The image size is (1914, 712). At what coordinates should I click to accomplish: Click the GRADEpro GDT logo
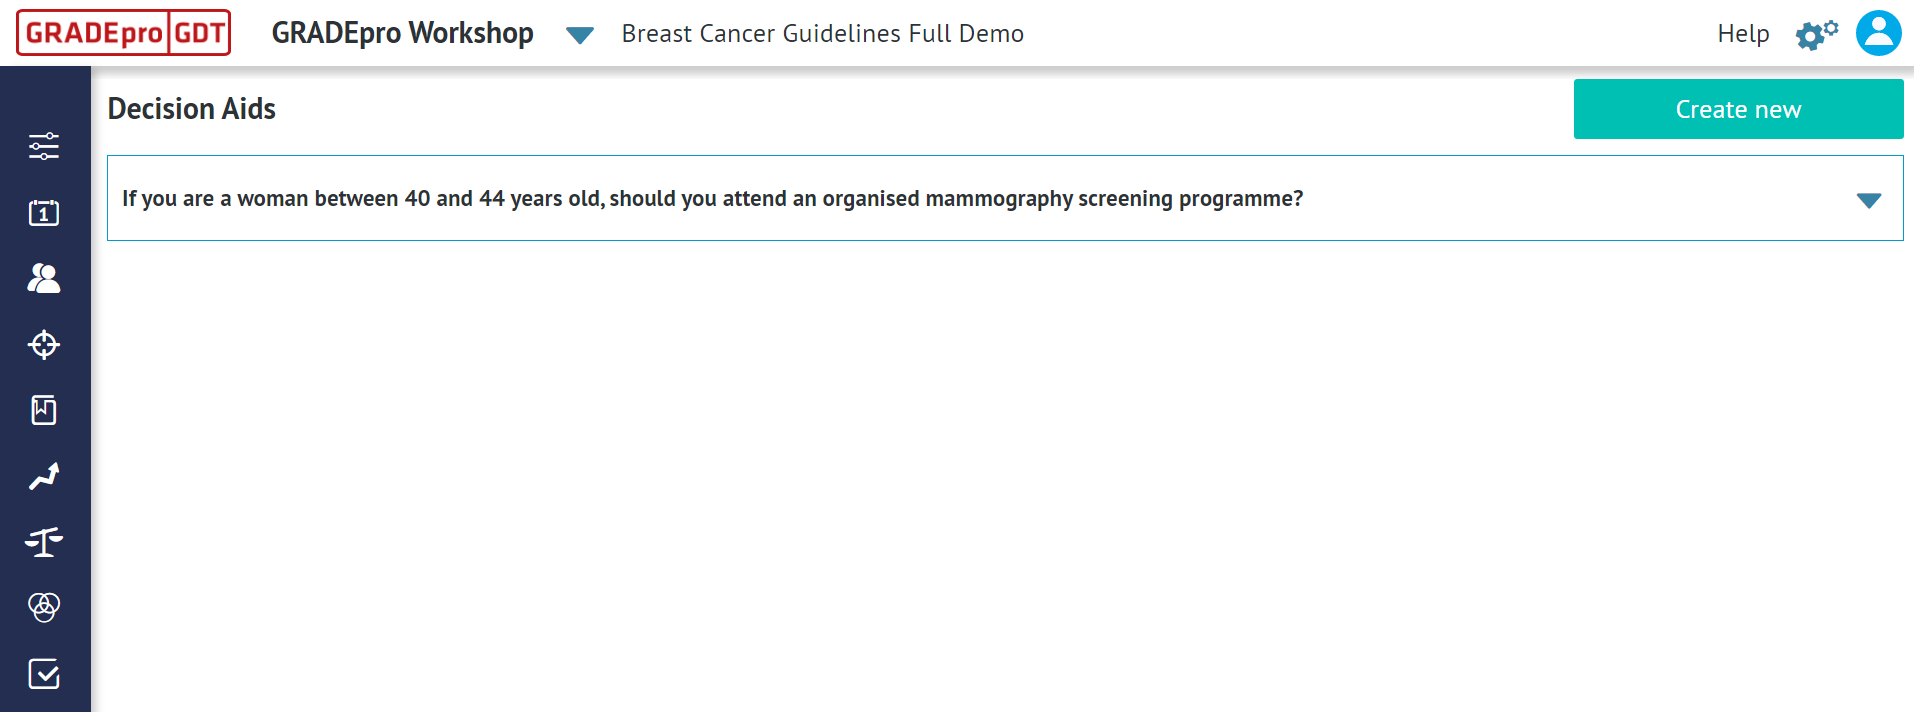click(x=122, y=32)
